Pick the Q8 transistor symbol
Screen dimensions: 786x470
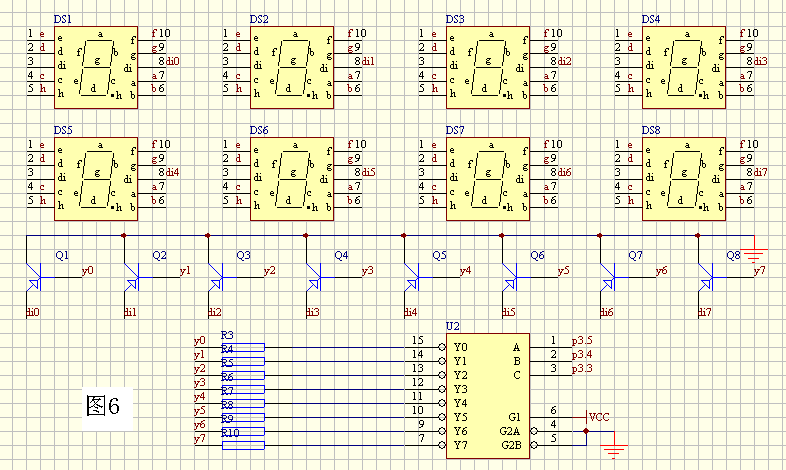[x=708, y=277]
